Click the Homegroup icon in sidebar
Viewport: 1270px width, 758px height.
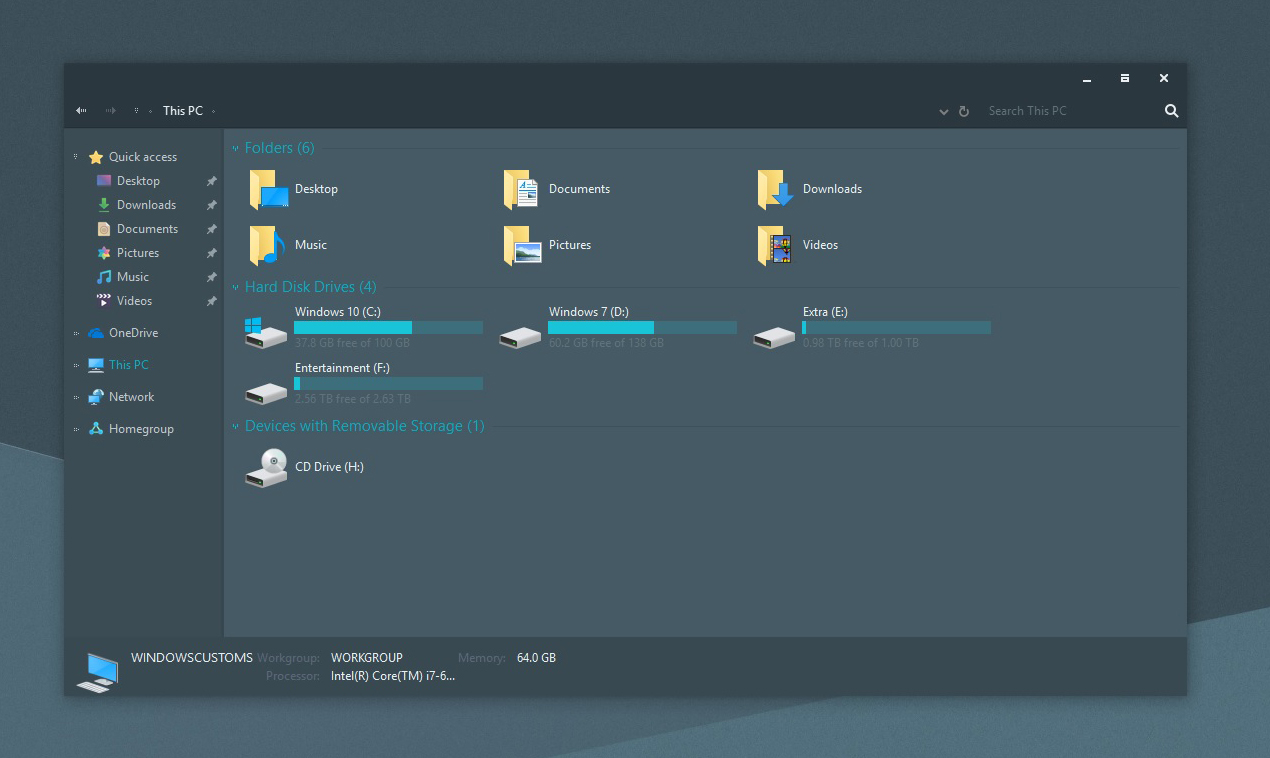[x=94, y=428]
